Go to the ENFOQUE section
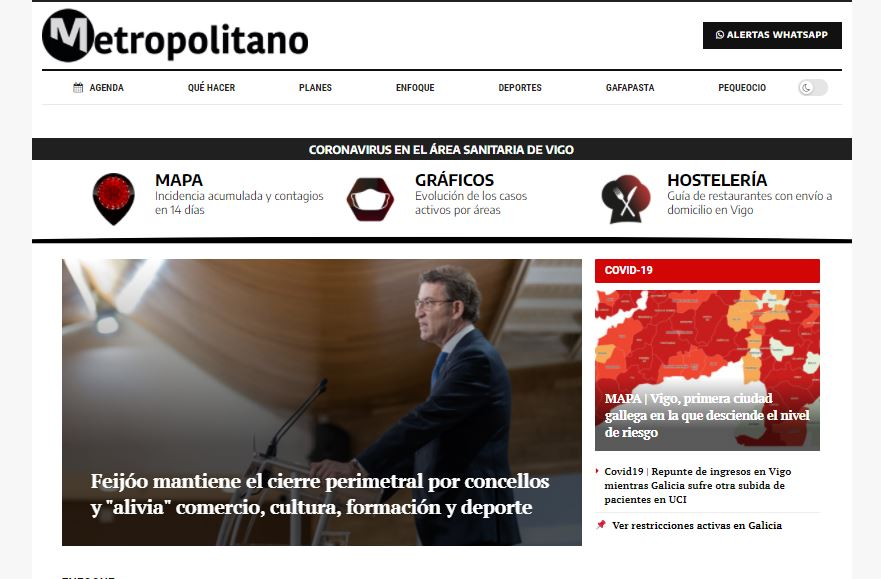 click(x=415, y=88)
